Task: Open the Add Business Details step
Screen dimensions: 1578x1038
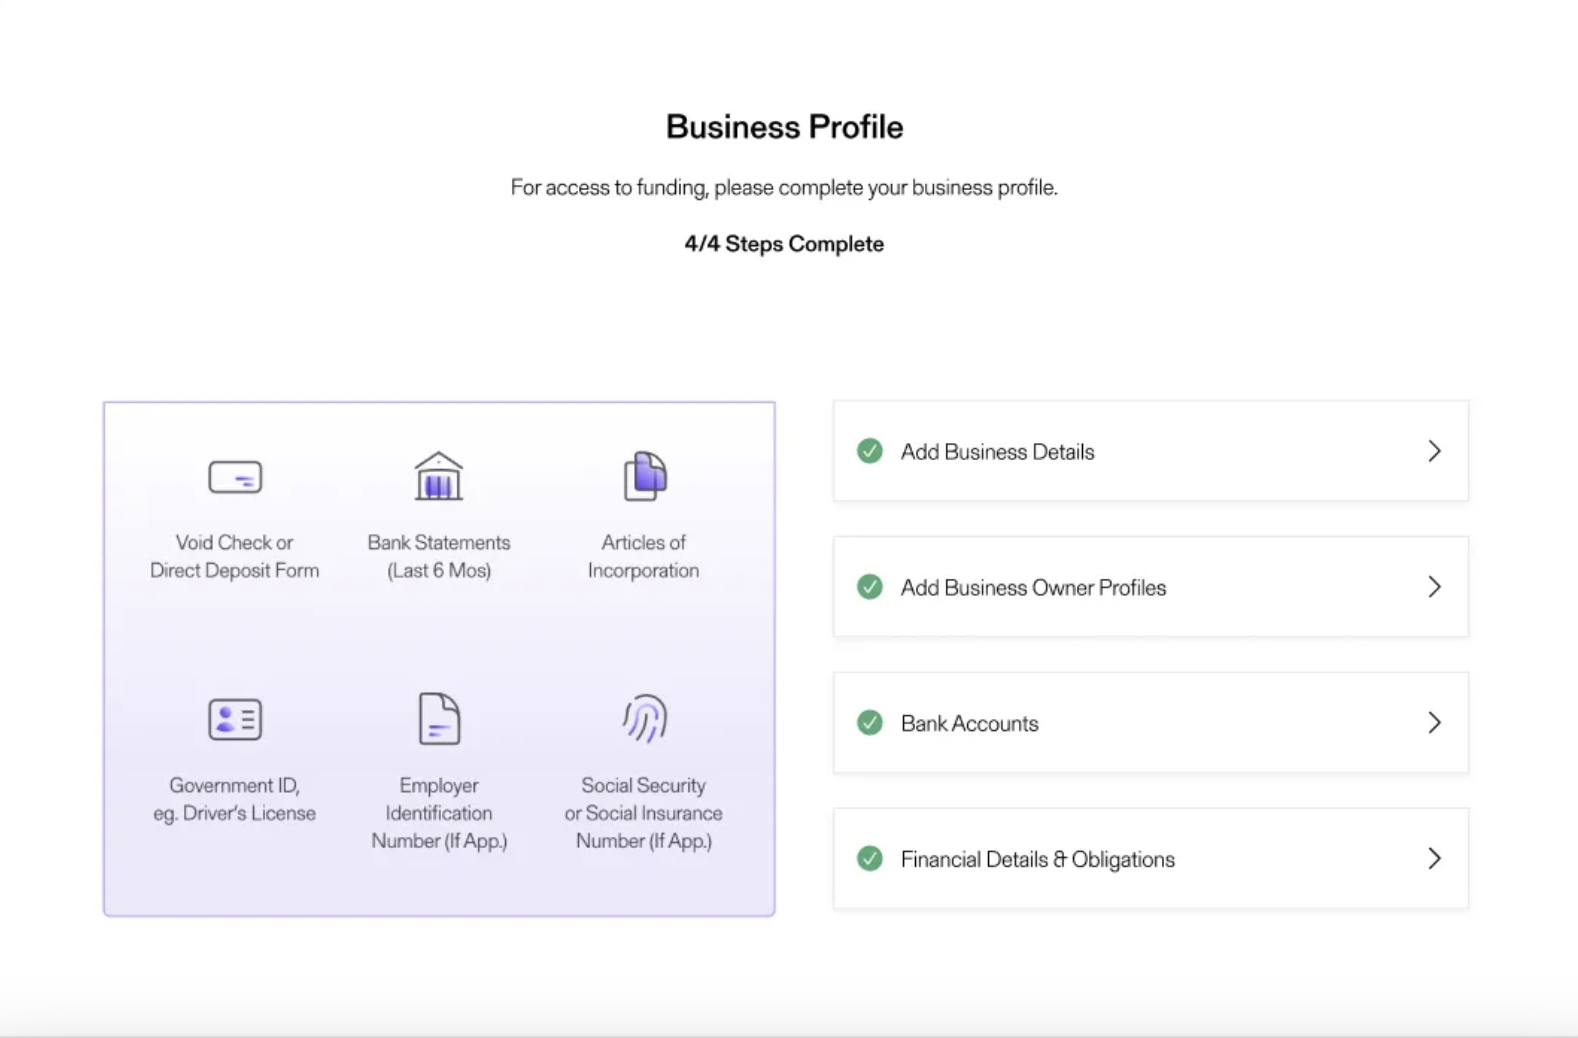Action: (x=1151, y=451)
